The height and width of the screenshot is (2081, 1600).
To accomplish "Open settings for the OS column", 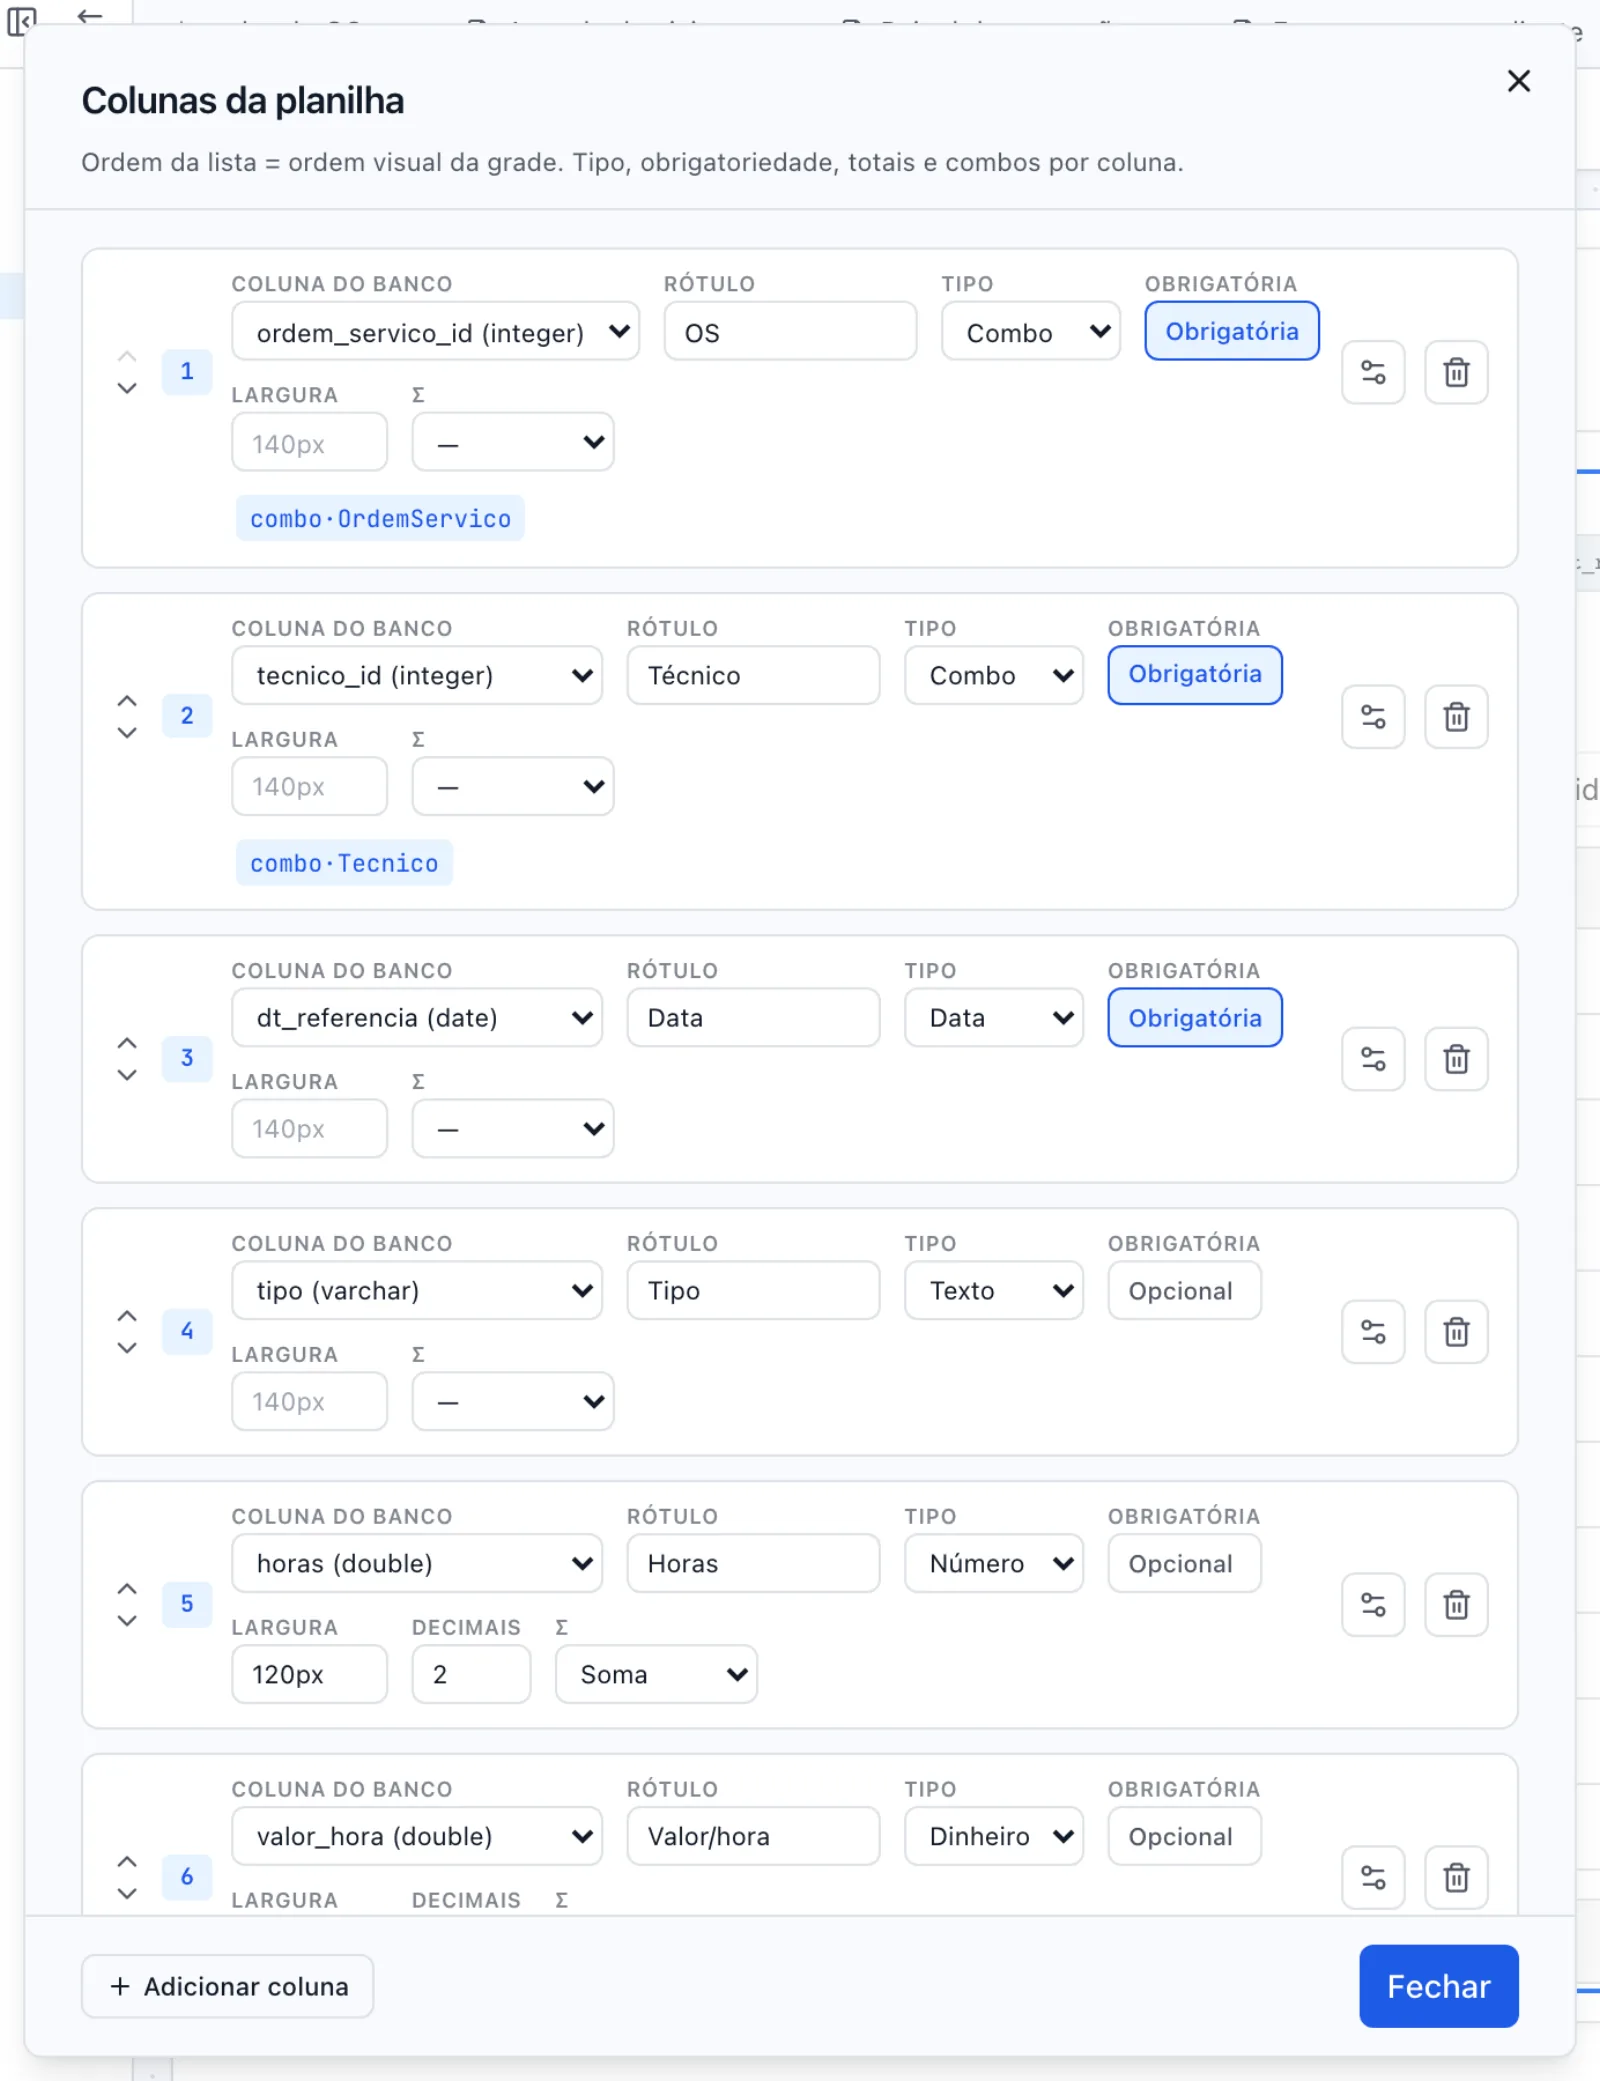I will (x=1373, y=372).
